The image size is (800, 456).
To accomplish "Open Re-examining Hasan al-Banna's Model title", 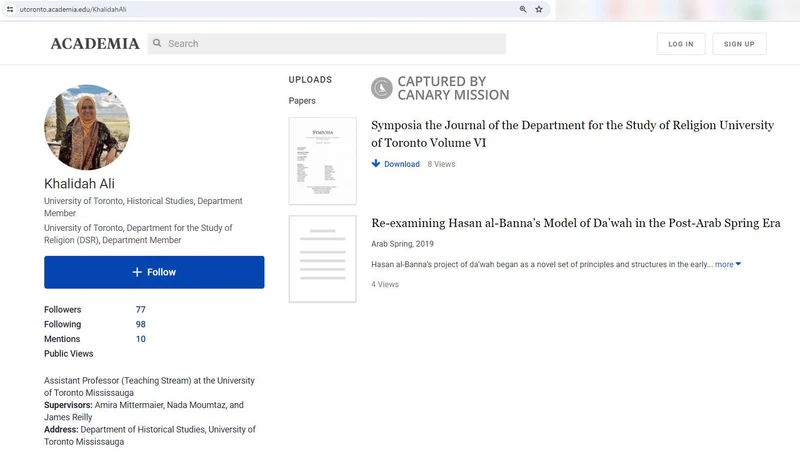I will [575, 223].
